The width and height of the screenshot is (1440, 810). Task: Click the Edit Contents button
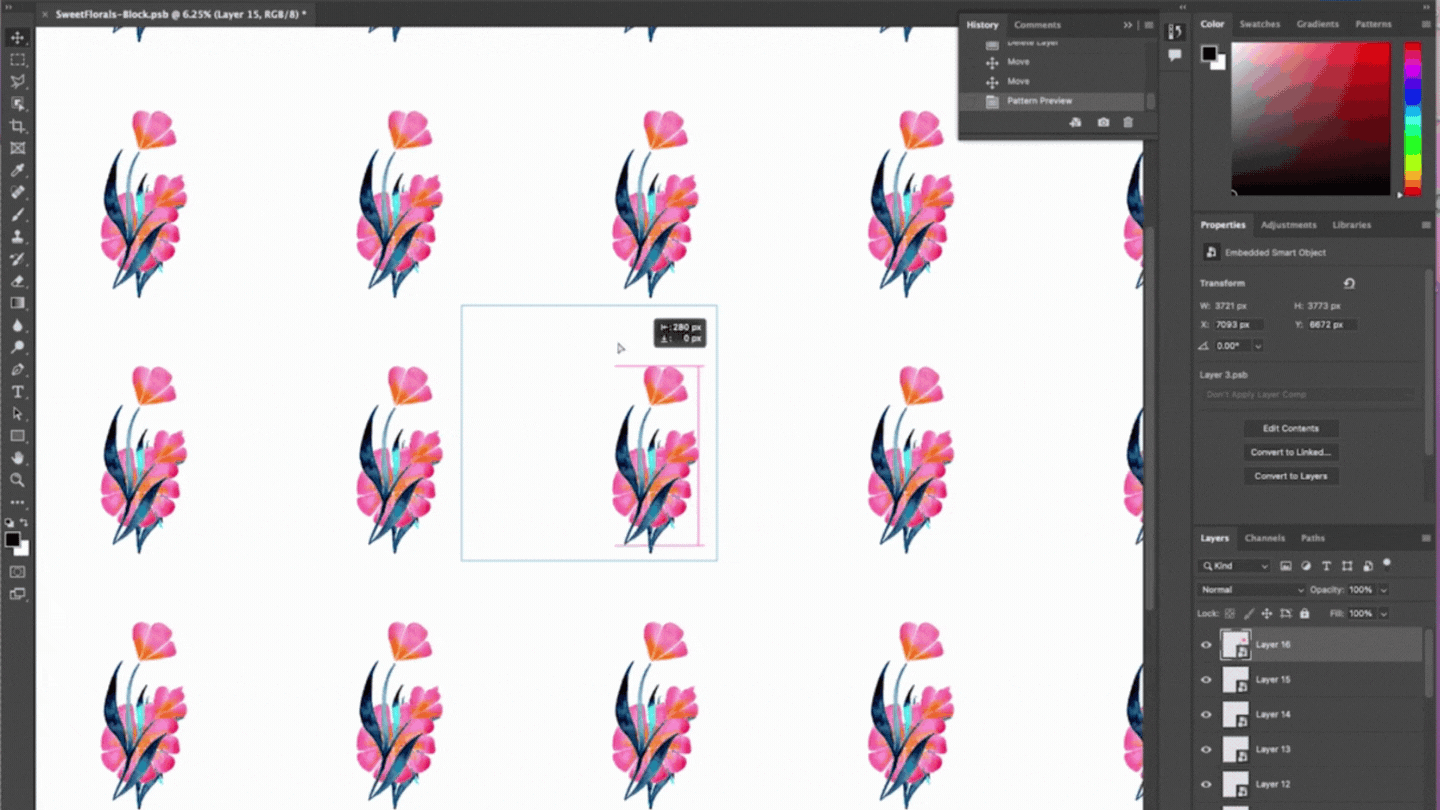click(x=1290, y=428)
